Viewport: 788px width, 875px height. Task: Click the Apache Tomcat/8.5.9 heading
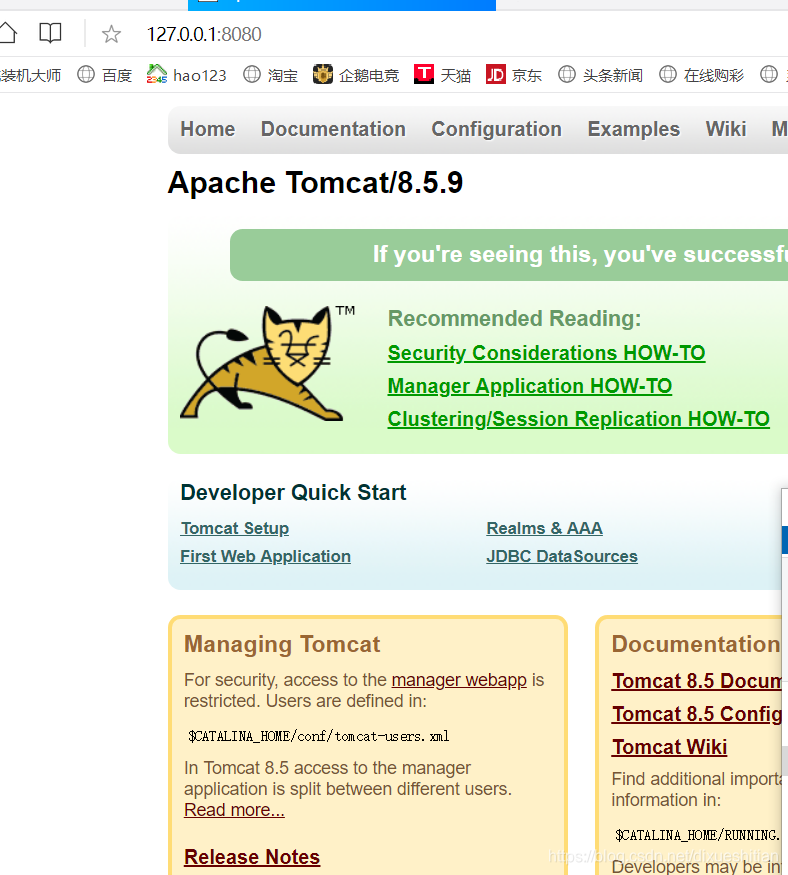pos(315,182)
